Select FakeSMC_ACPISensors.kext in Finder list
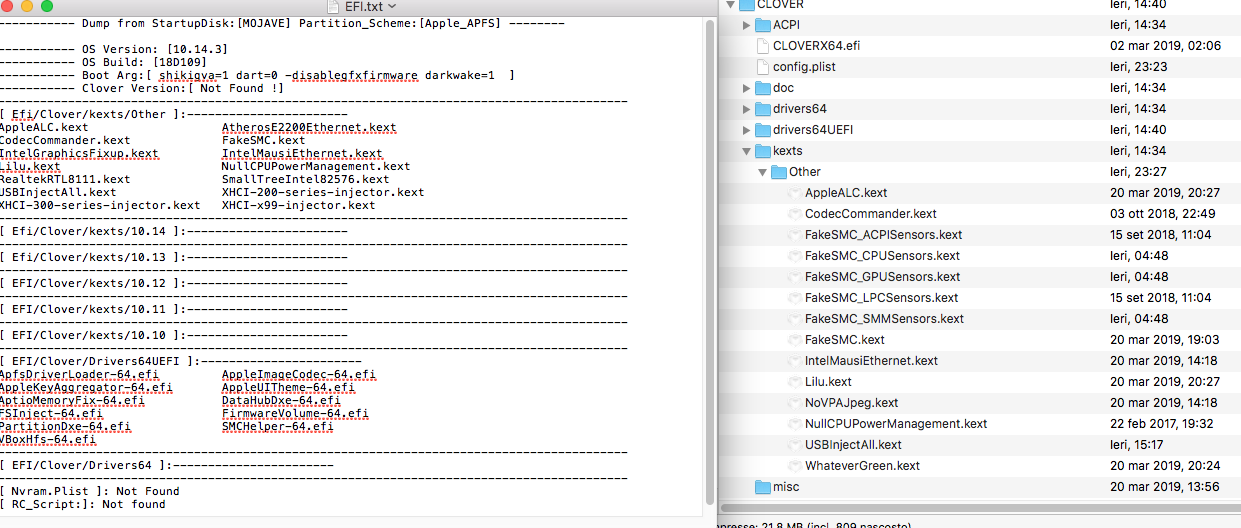This screenshot has height=528, width=1241. click(883, 235)
